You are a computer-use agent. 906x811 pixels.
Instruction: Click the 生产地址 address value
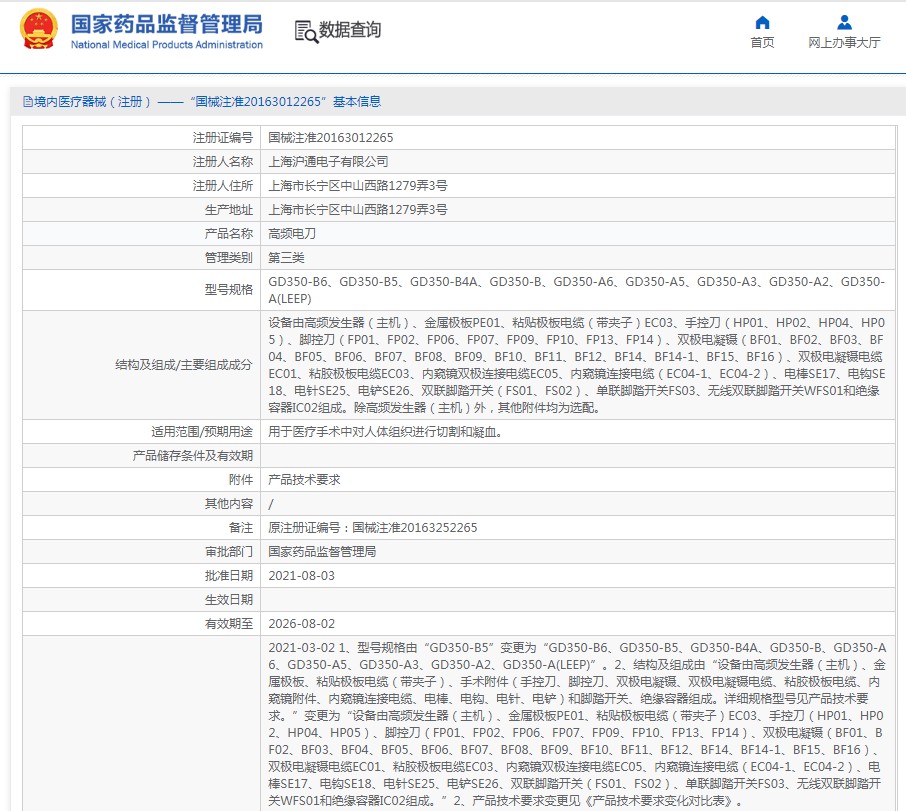tap(358, 210)
